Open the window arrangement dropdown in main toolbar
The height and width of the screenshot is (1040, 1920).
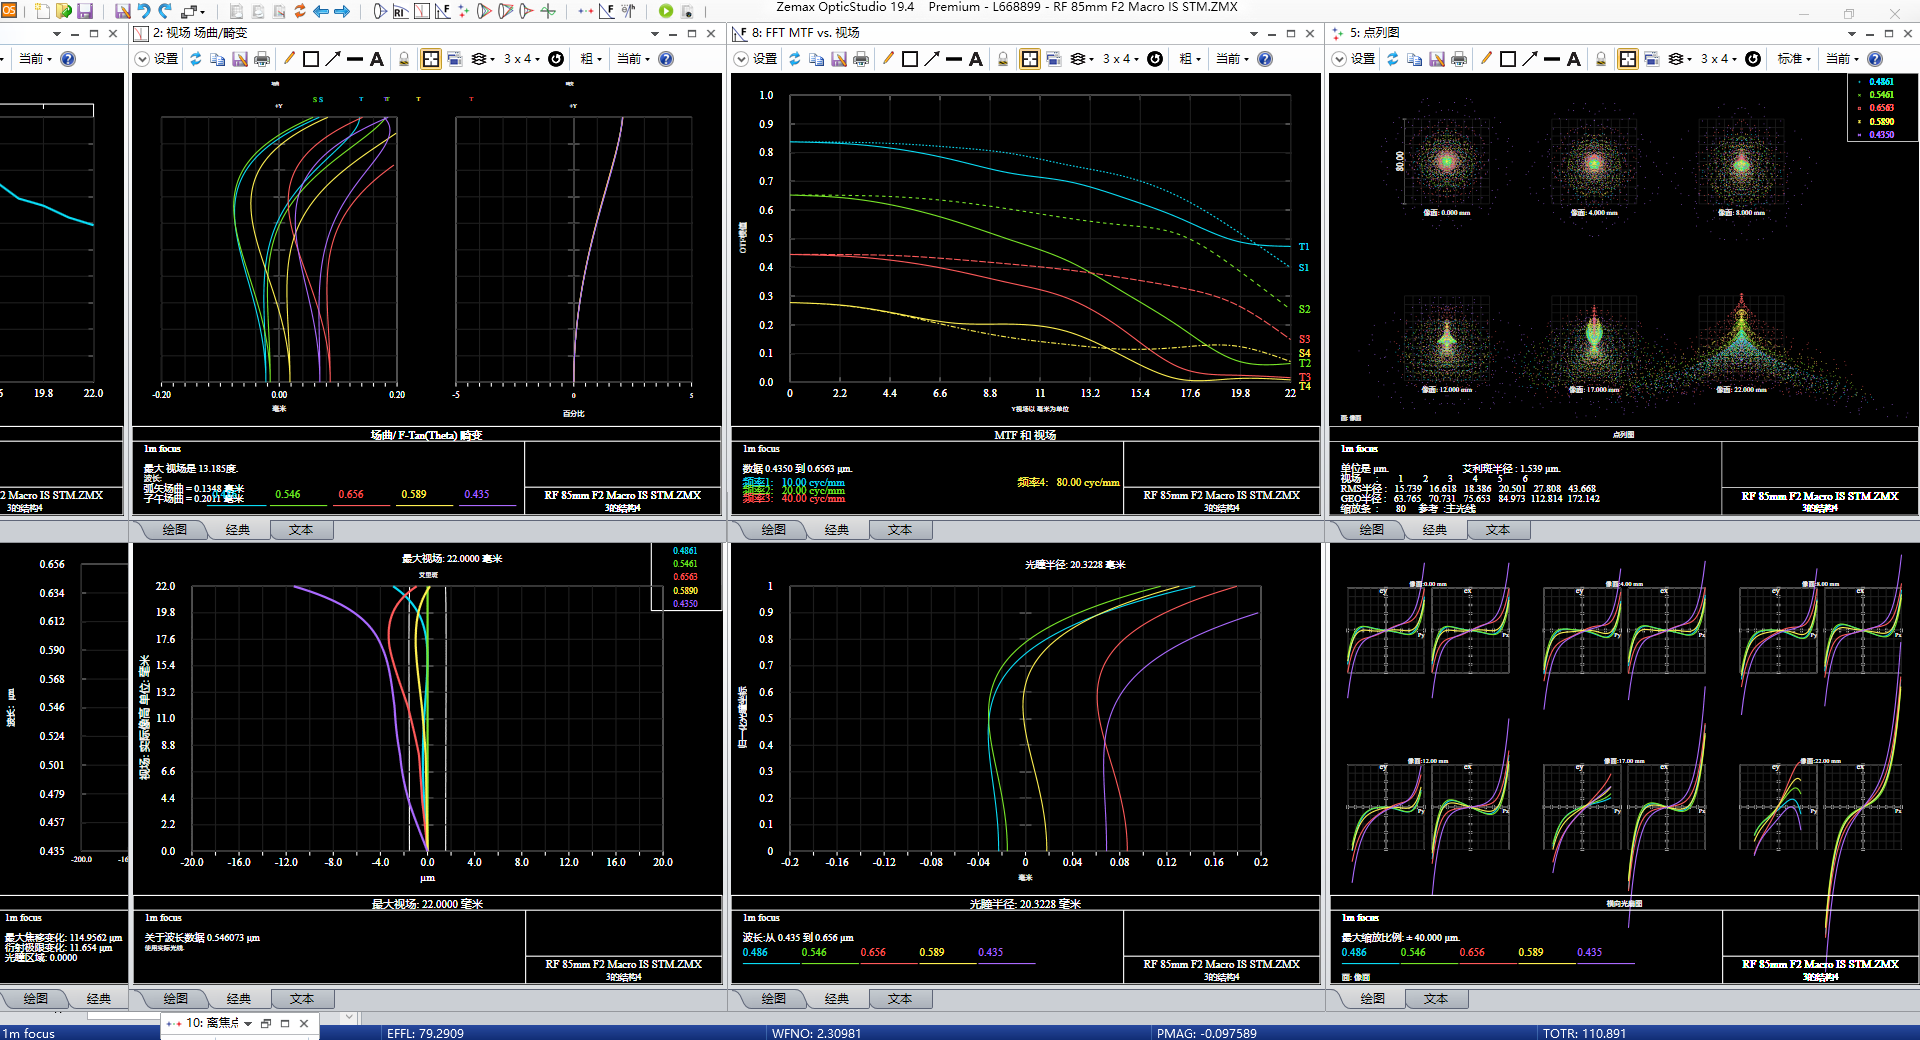192,11
